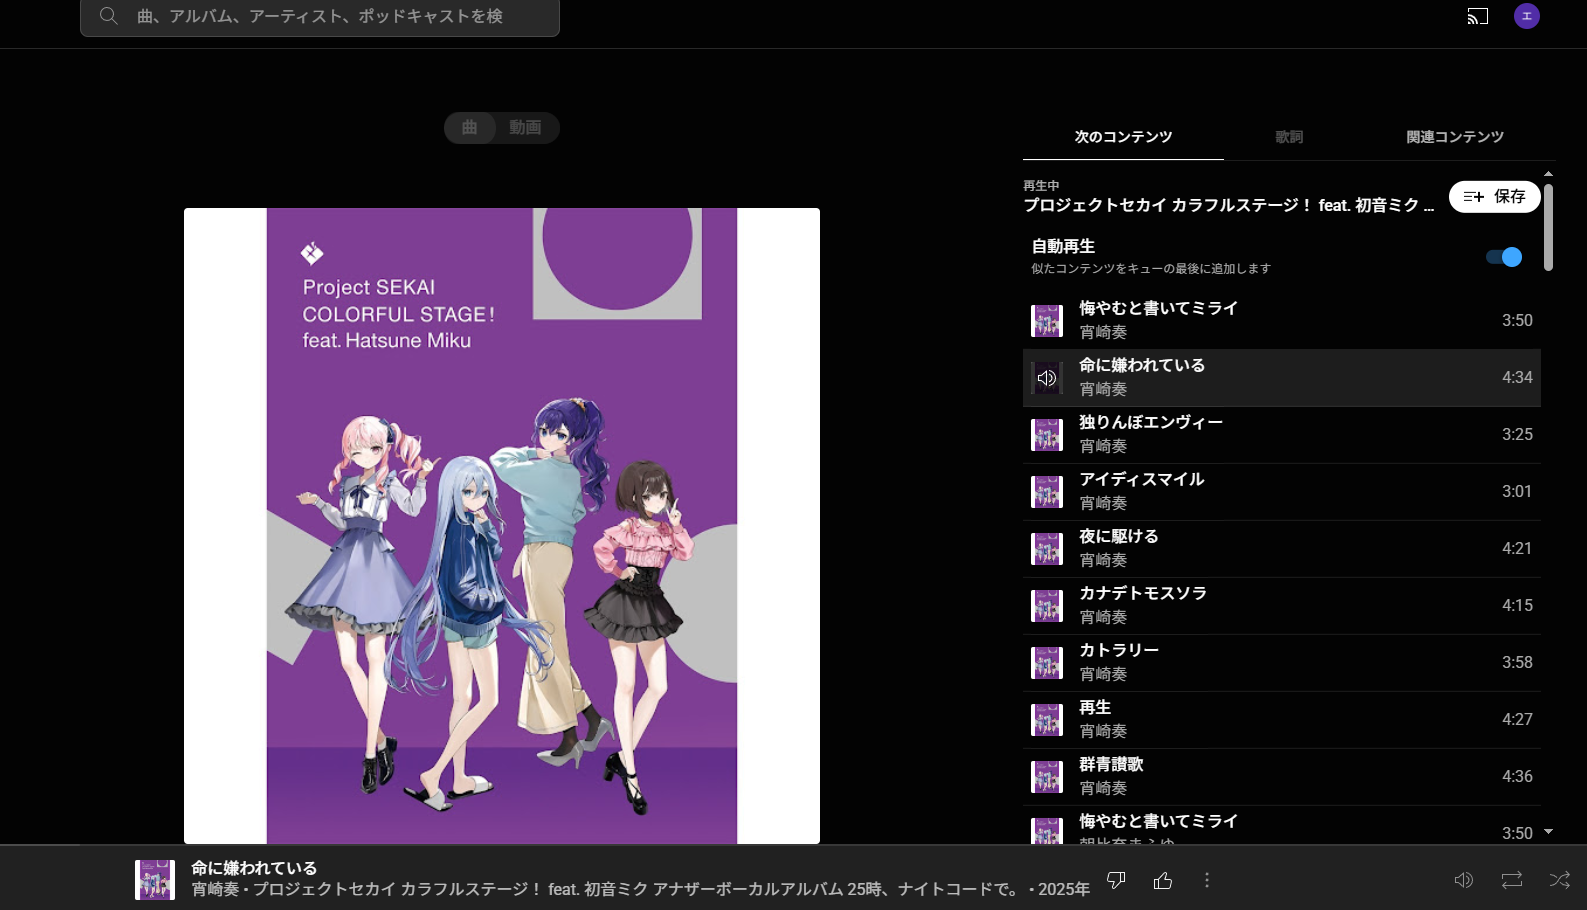Click the queue scrollbar up arrow
Image resolution: width=1587 pixels, height=910 pixels.
coord(1548,174)
